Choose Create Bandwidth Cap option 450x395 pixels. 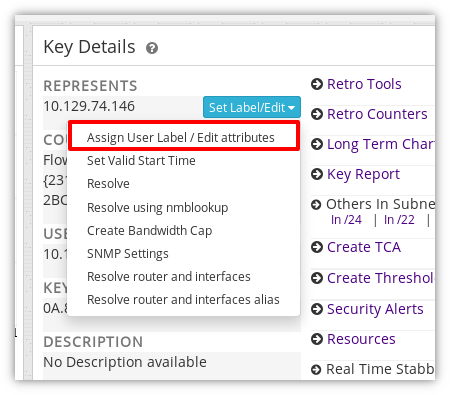point(149,231)
